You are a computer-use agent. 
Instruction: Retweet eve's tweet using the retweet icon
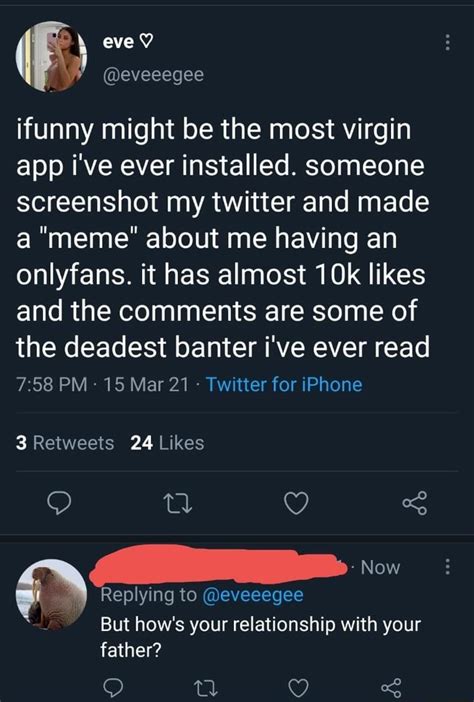tap(177, 504)
